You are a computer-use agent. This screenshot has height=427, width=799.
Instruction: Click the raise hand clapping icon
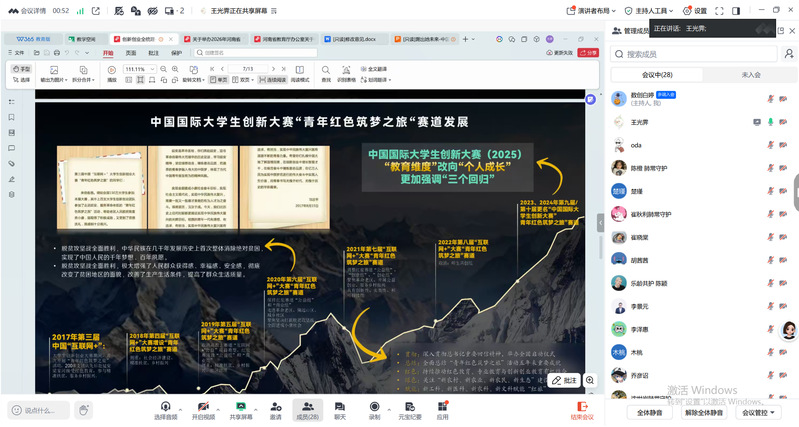tap(84, 410)
